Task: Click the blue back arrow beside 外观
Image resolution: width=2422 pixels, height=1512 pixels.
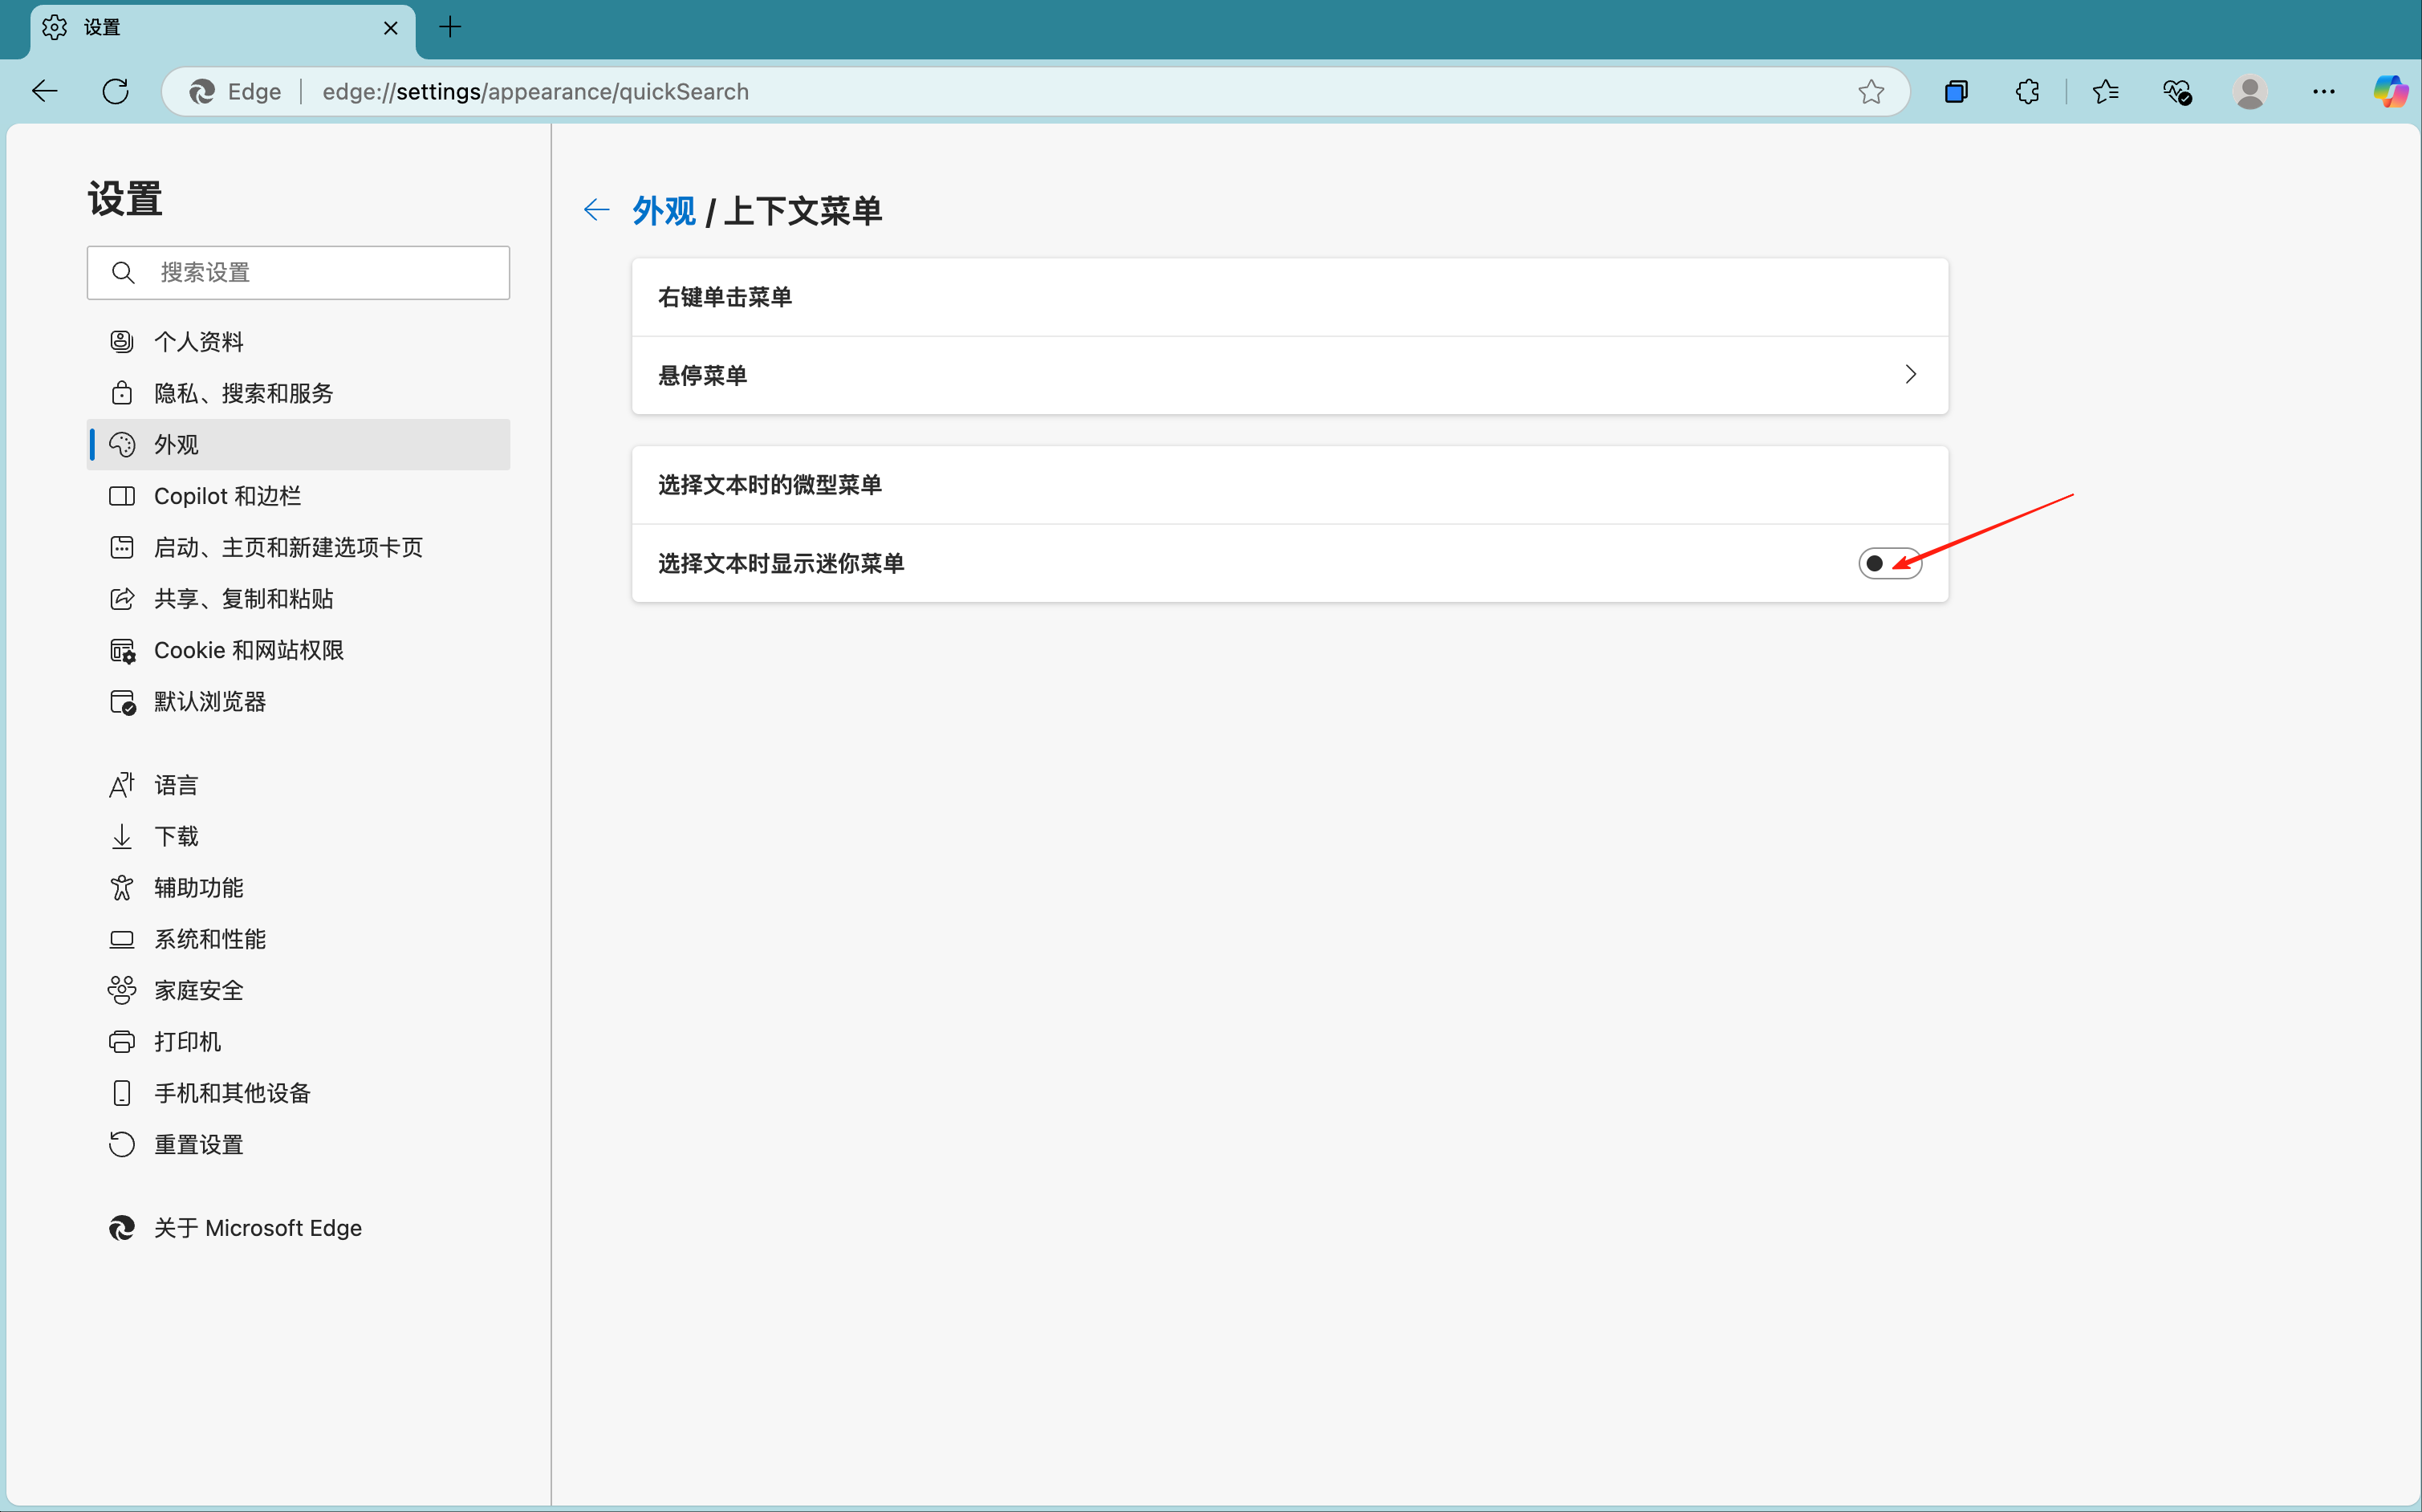Action: [x=597, y=210]
